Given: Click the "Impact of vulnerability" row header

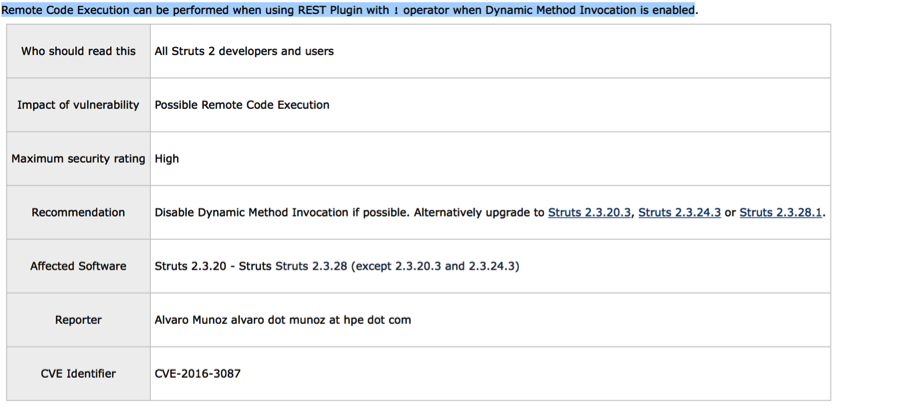Looking at the screenshot, I should click(x=78, y=105).
